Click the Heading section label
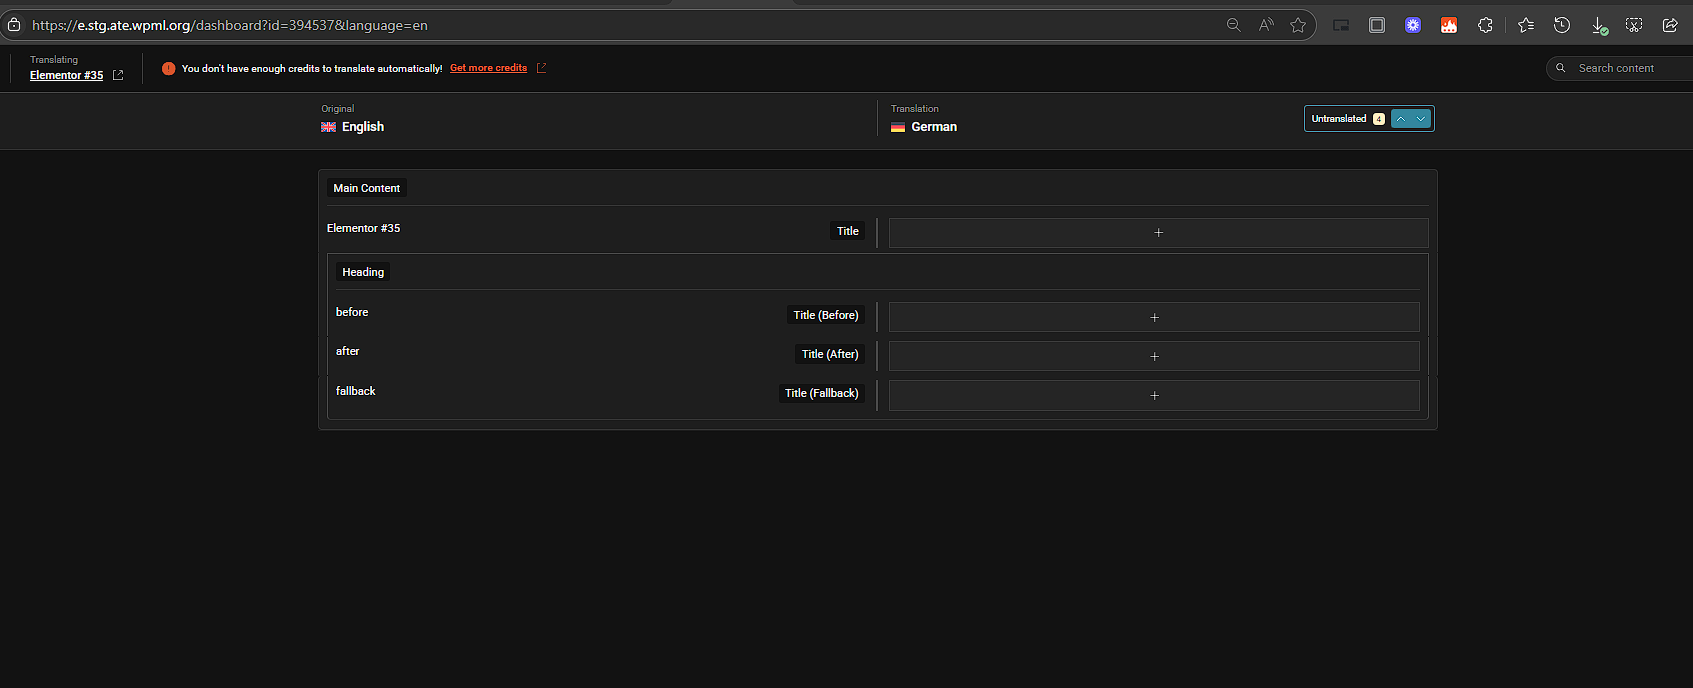This screenshot has width=1693, height=688. tap(363, 272)
